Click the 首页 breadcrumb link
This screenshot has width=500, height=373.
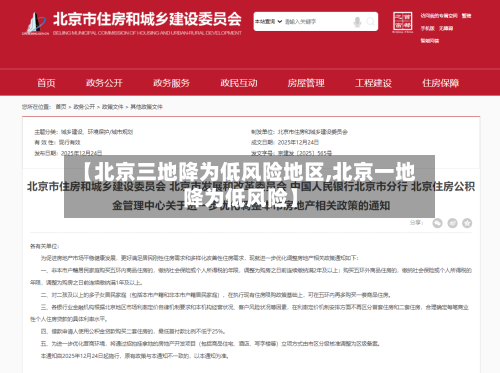point(61,107)
